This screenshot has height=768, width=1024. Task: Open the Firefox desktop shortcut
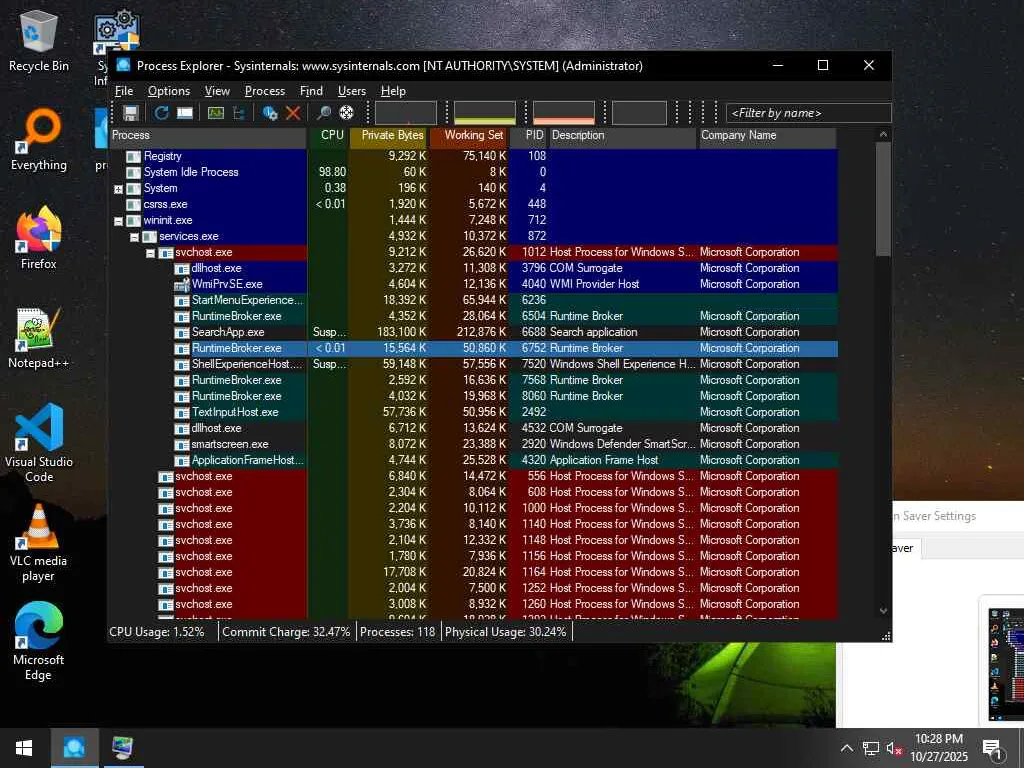click(x=39, y=238)
